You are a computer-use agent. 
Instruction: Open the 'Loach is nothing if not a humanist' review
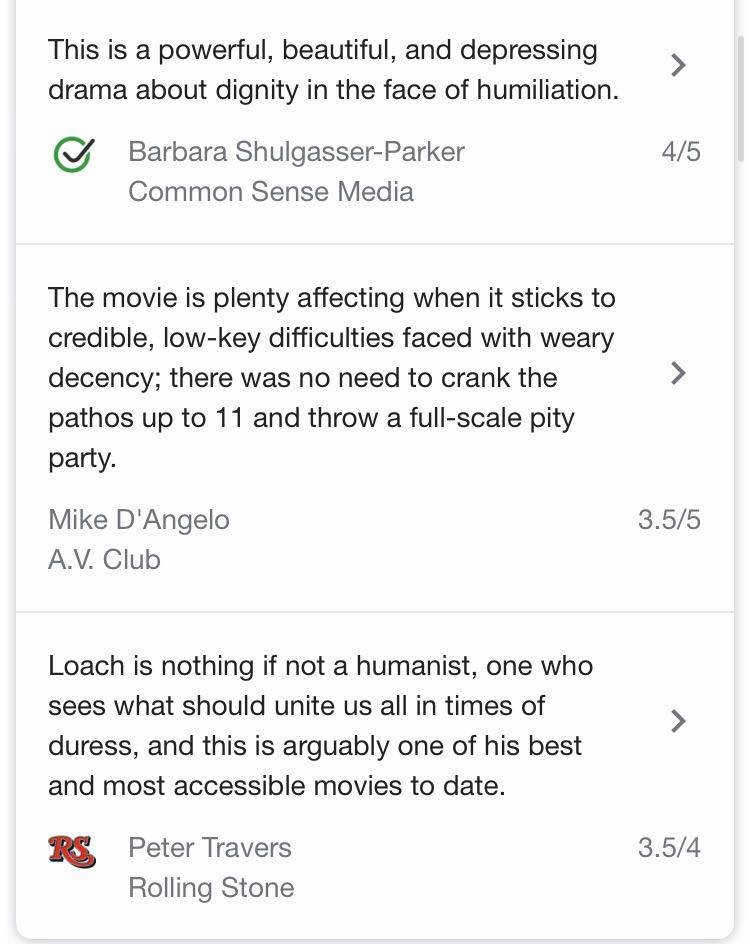pos(320,666)
